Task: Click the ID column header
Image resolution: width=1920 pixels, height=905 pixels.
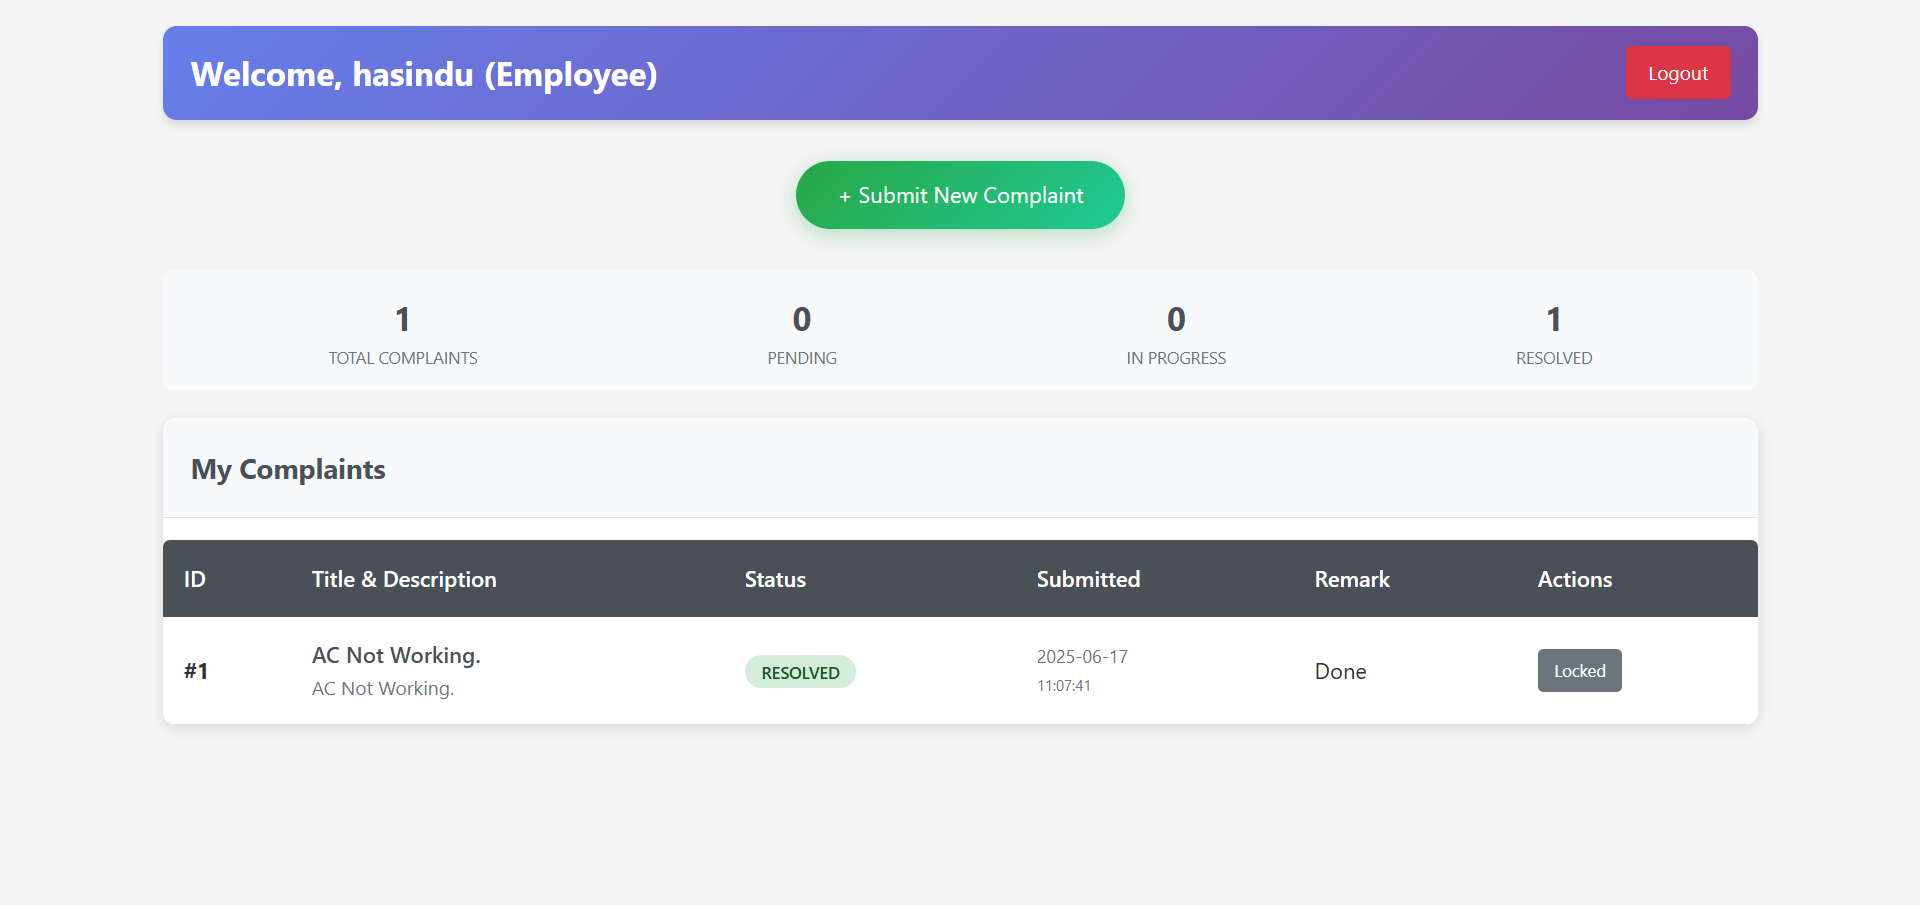Action: click(195, 580)
